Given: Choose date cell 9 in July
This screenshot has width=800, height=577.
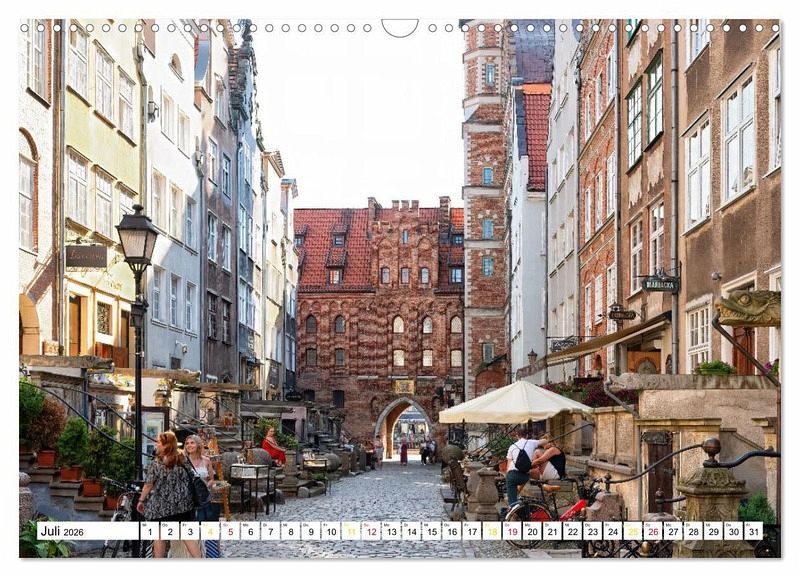Looking at the screenshot, I should click(311, 531).
